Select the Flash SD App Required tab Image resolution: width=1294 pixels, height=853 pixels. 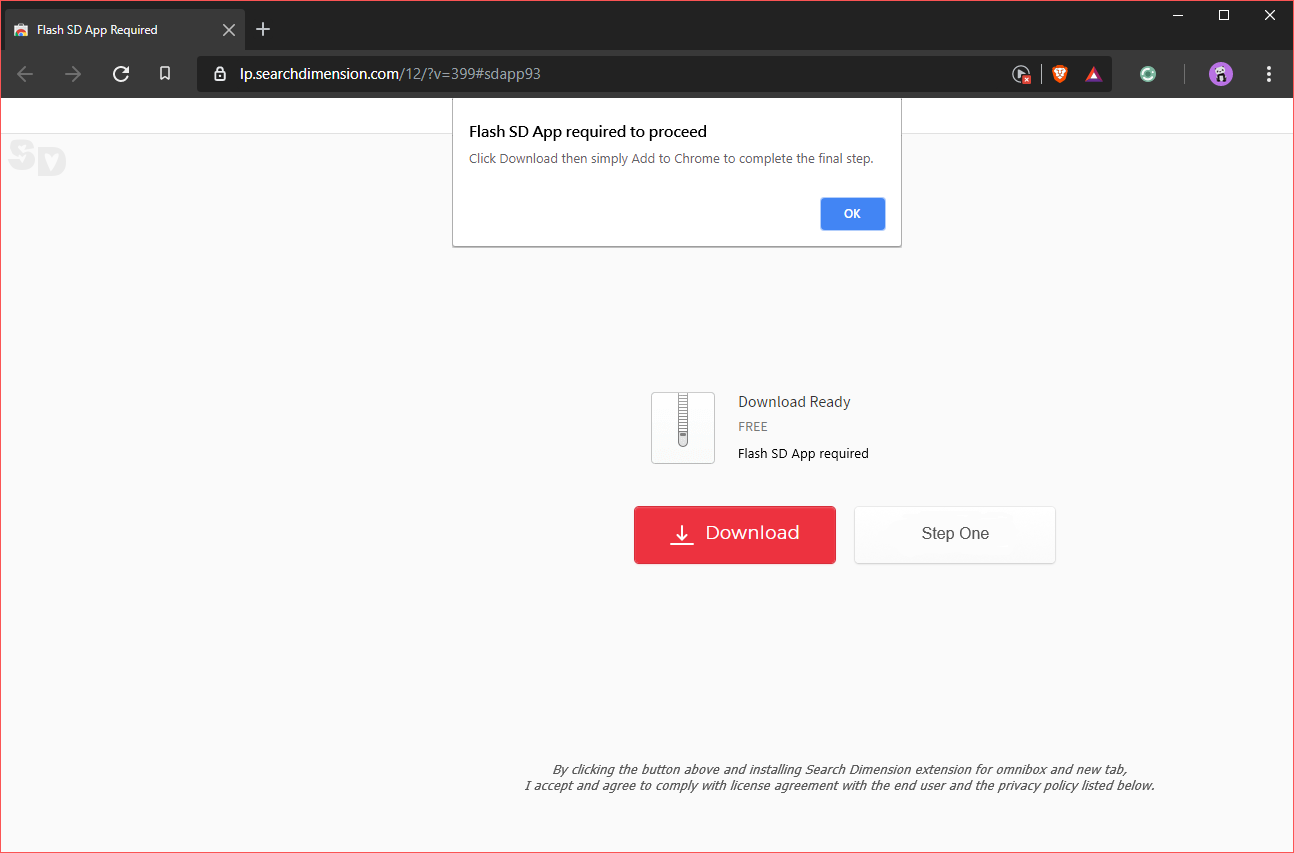coord(124,30)
